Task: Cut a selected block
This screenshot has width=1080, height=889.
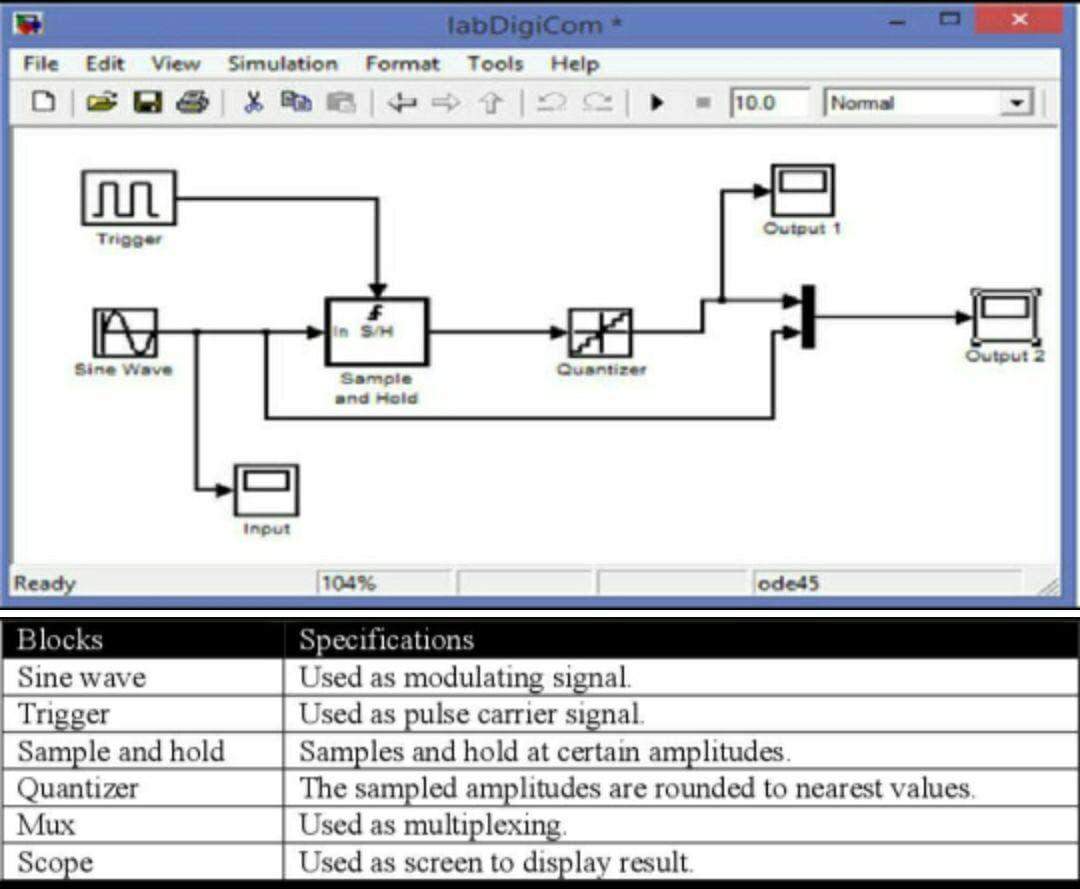Action: coord(255,102)
